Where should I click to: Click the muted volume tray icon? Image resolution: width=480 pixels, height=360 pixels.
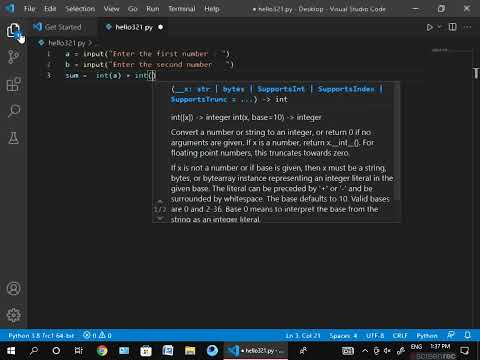coord(387,351)
